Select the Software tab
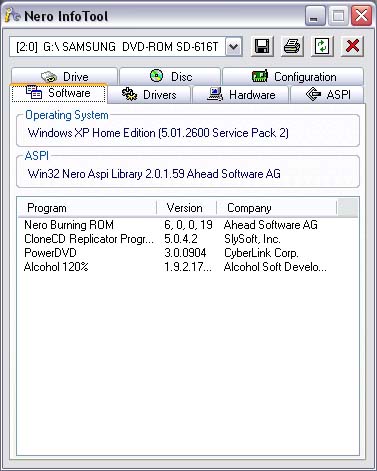 59,93
